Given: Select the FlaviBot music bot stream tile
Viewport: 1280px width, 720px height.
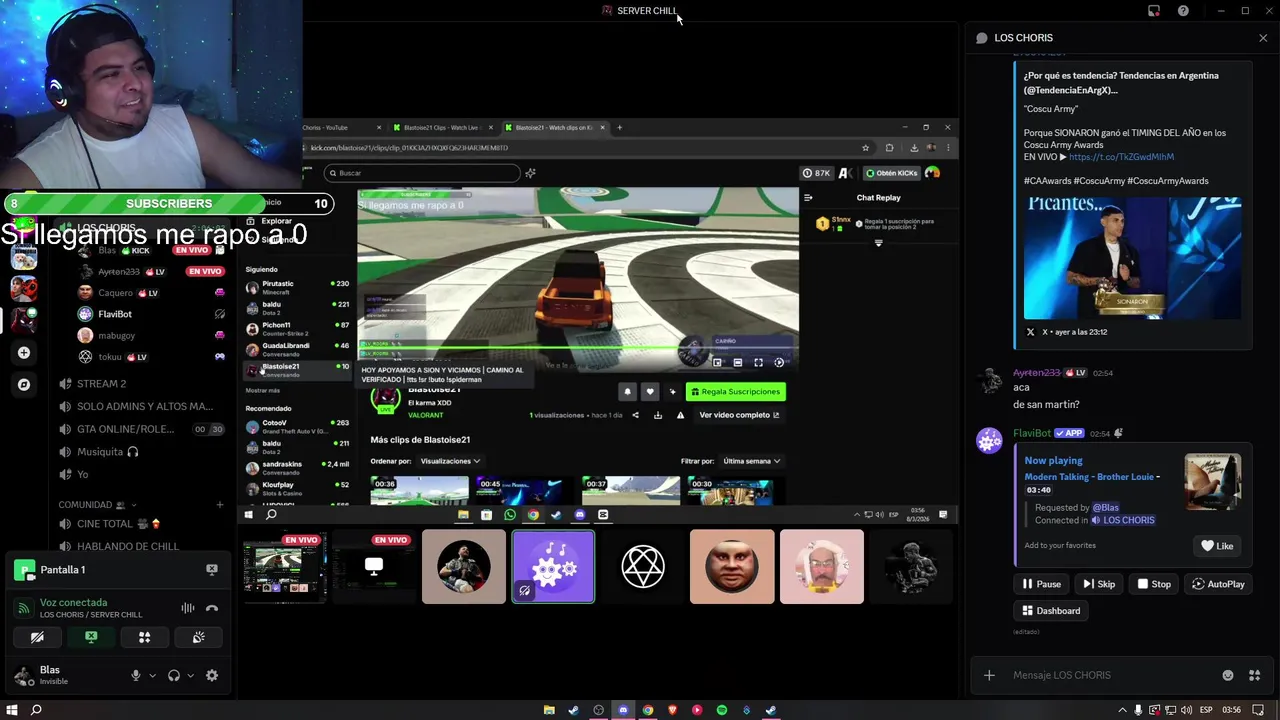Looking at the screenshot, I should point(553,567).
